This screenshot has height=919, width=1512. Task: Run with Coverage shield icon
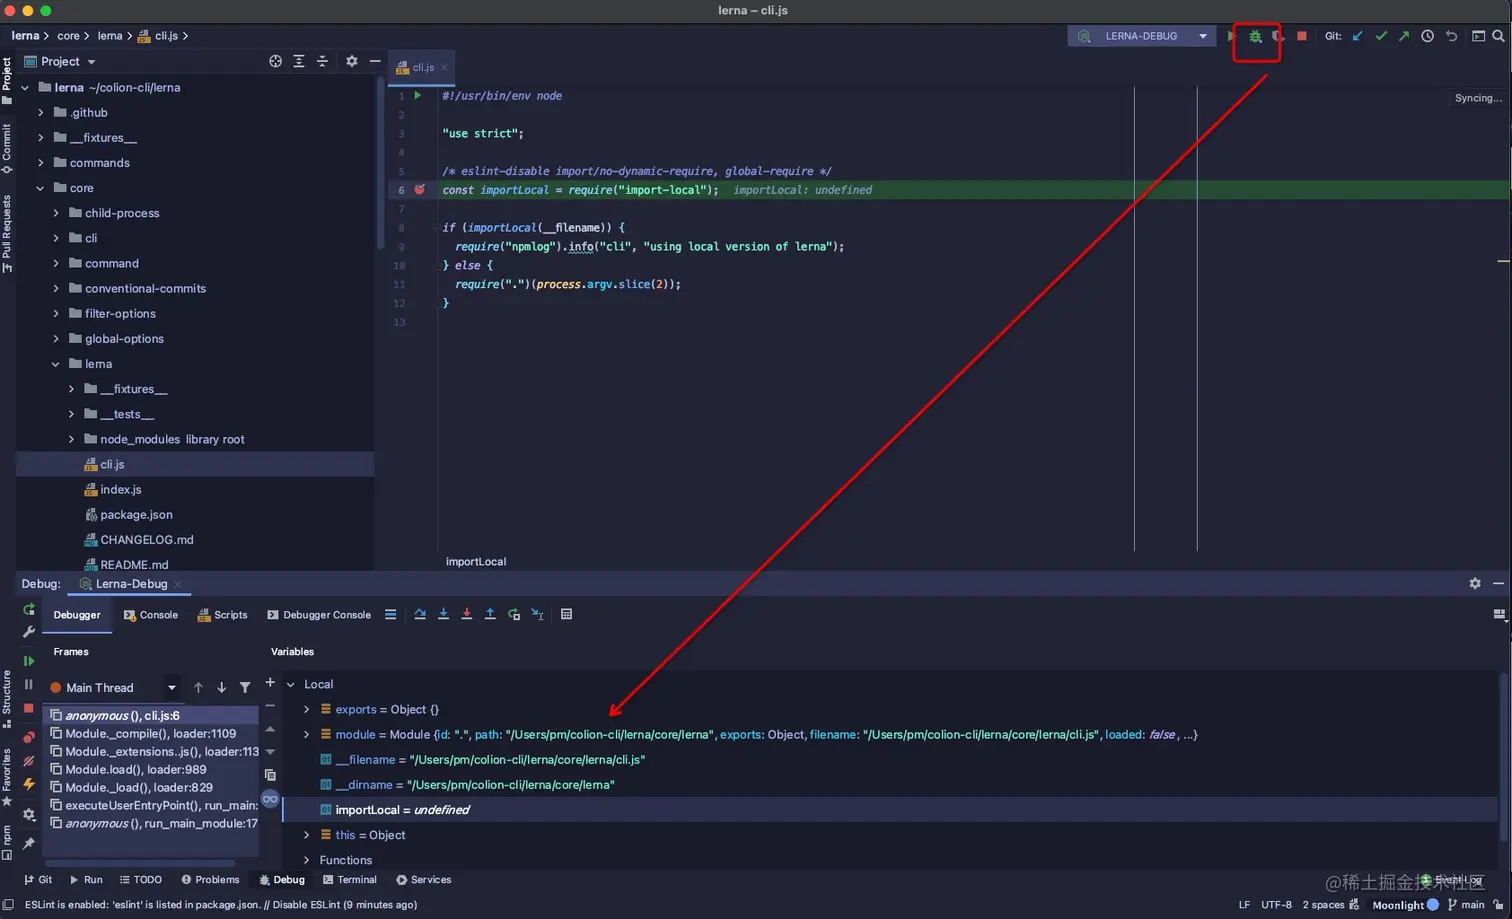1278,36
